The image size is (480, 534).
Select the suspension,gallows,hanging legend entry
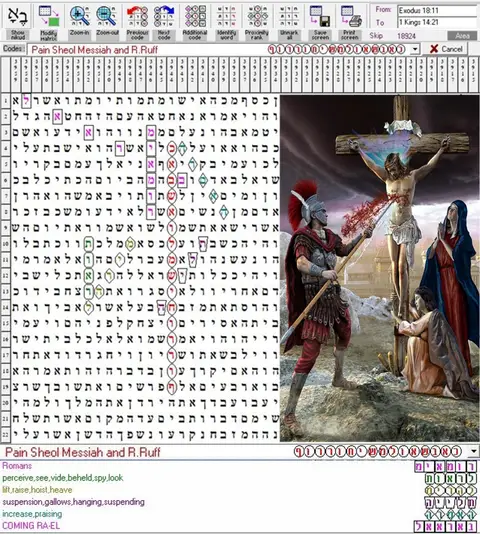pyautogui.click(x=74, y=502)
